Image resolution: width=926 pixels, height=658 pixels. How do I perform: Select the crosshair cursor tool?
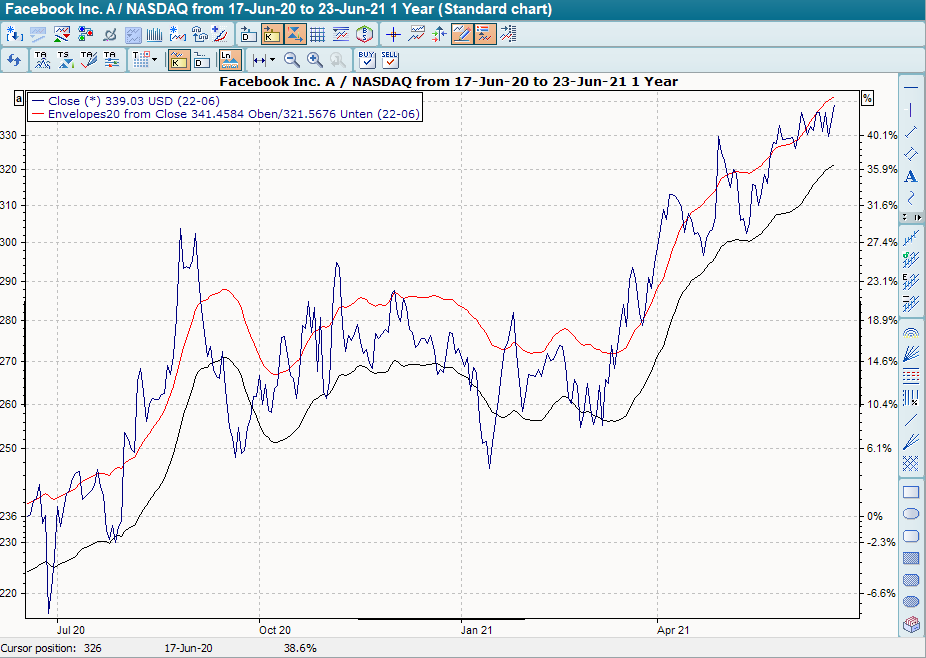[393, 34]
